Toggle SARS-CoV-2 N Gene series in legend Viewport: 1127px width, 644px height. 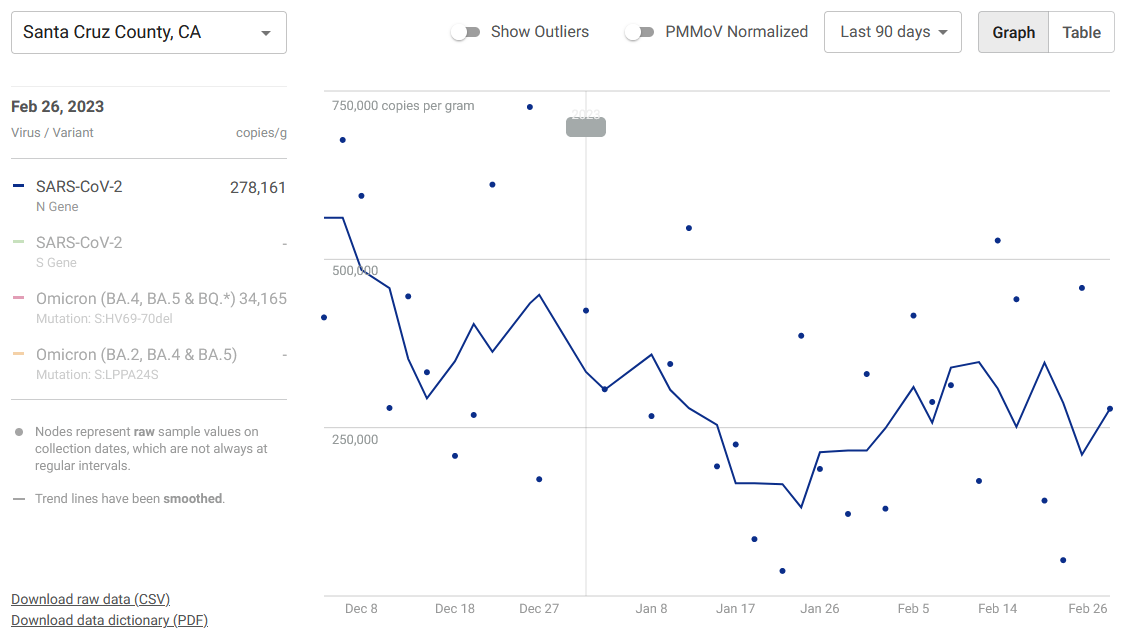[x=79, y=187]
